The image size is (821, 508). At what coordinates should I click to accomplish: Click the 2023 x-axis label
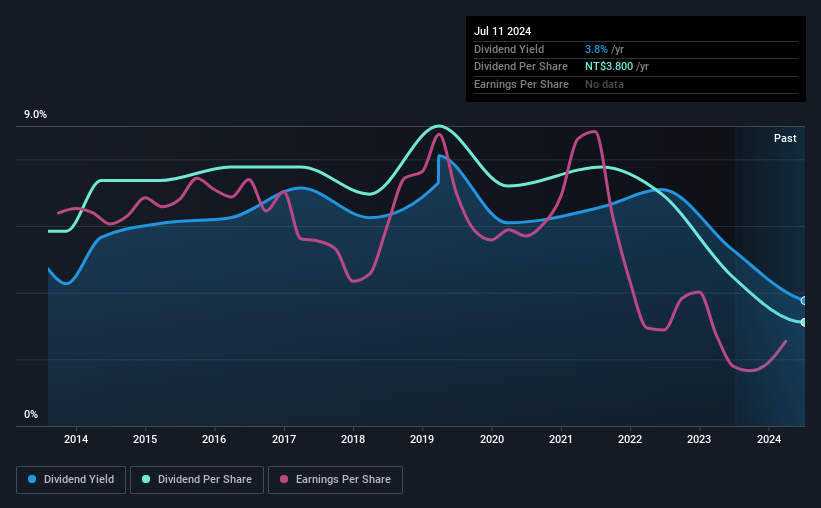(699, 439)
